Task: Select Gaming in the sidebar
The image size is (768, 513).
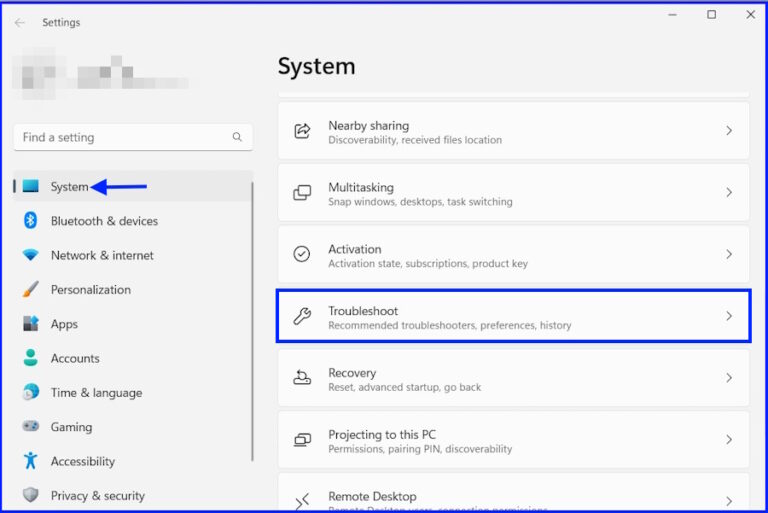Action: point(133,427)
